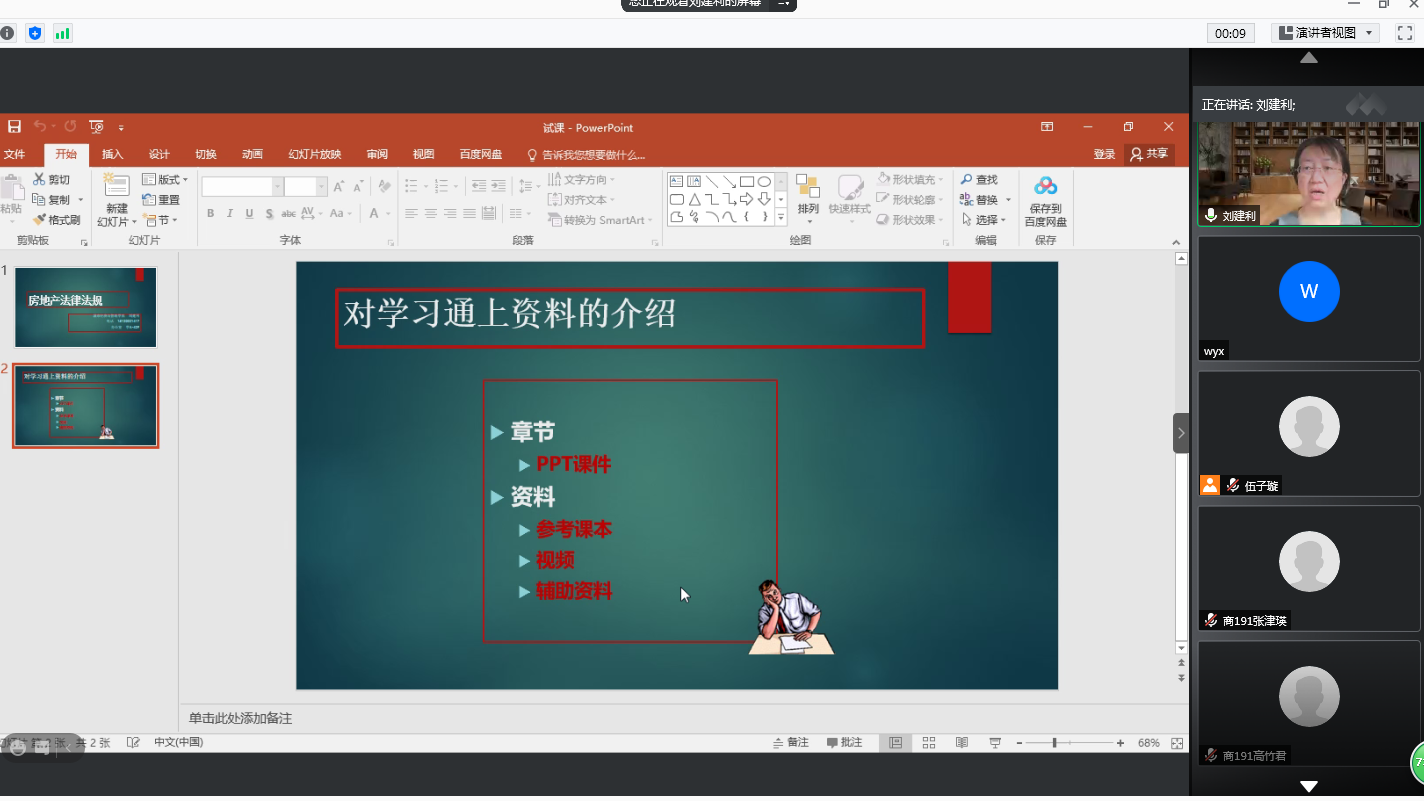This screenshot has width=1424, height=801.
Task: Toggle fullscreen for the meeting window
Action: point(1404,33)
